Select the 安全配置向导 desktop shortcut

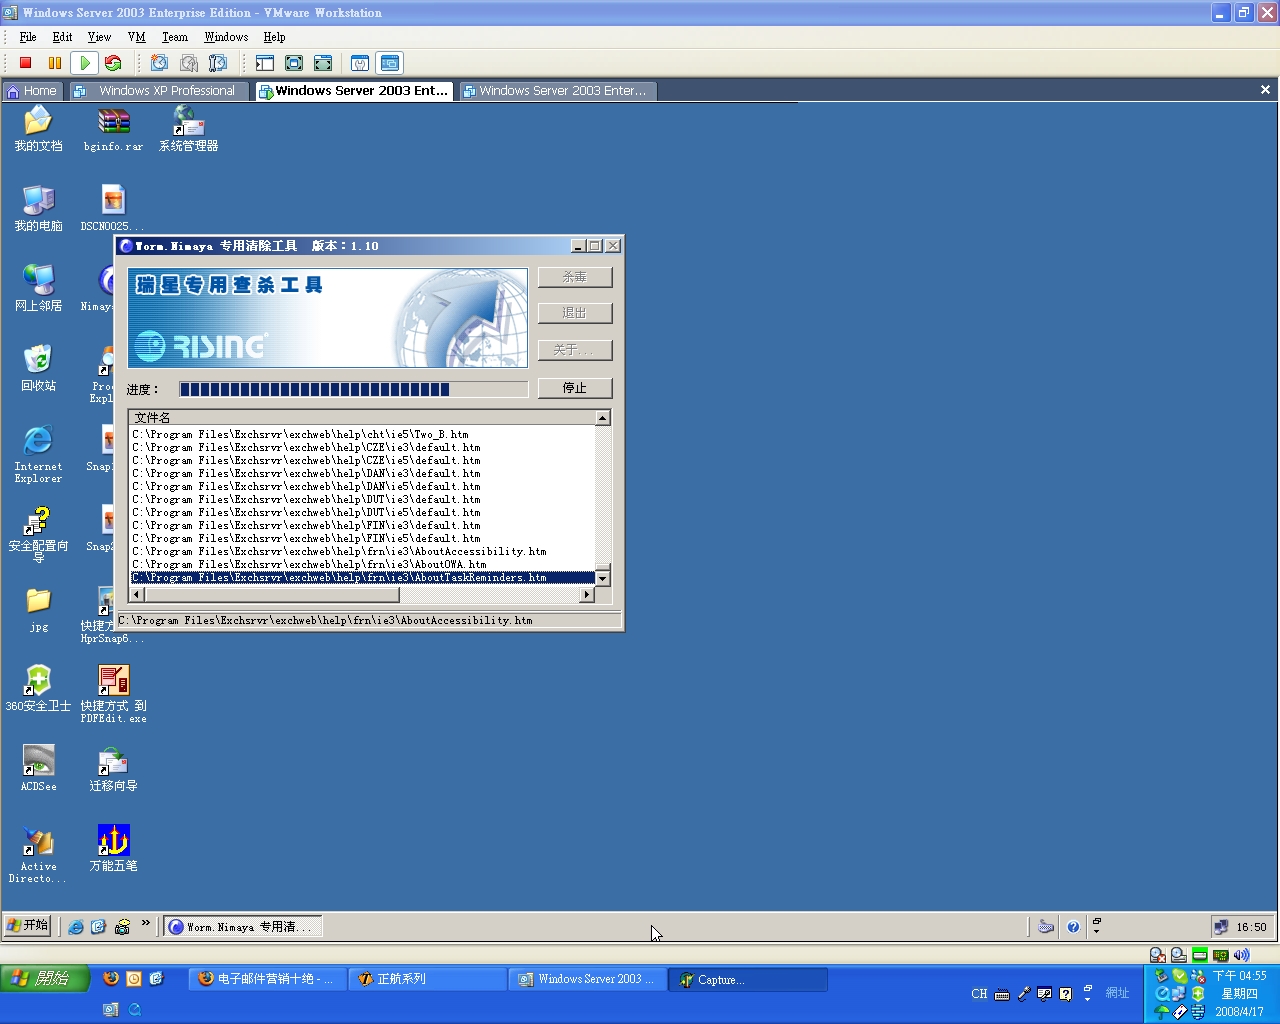pyautogui.click(x=38, y=534)
